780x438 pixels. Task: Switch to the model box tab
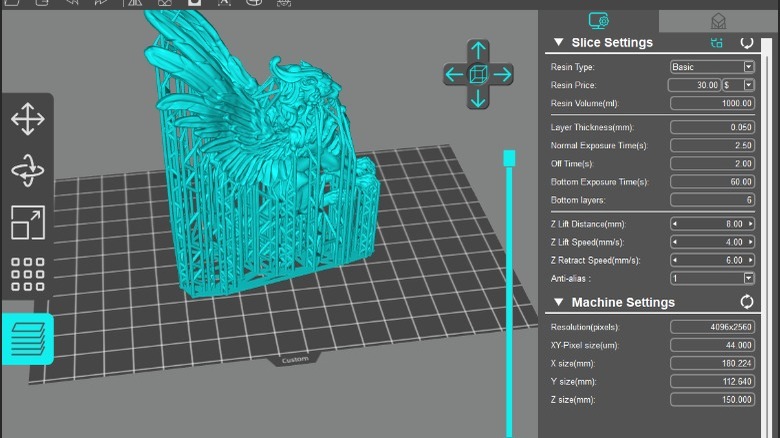tap(717, 21)
